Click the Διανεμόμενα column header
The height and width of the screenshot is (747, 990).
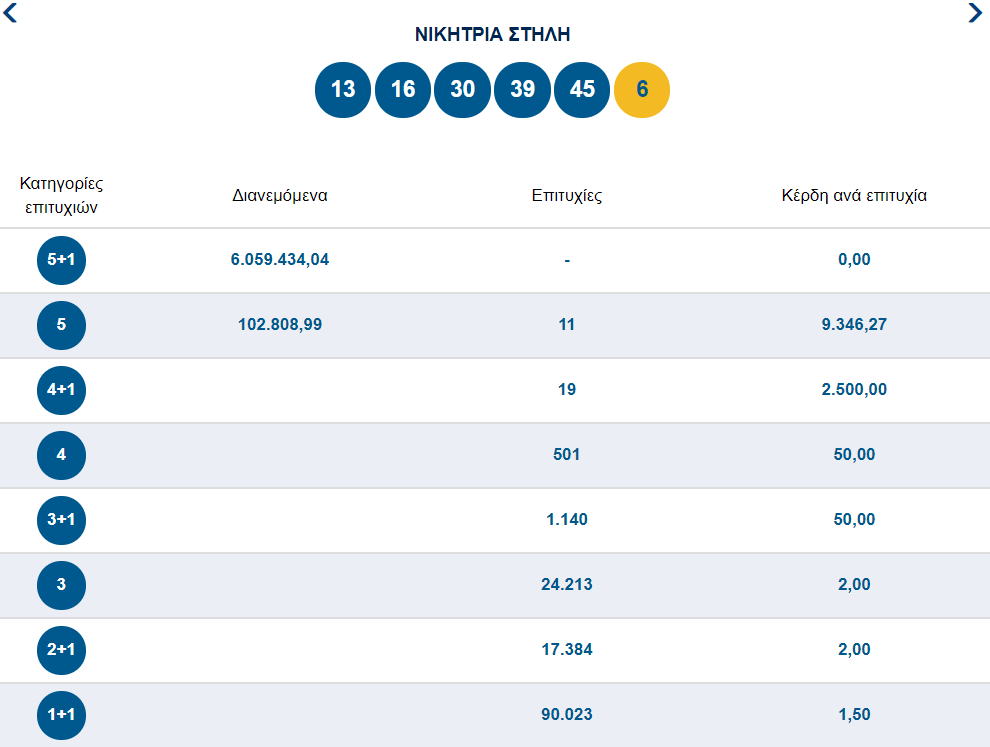(280, 196)
